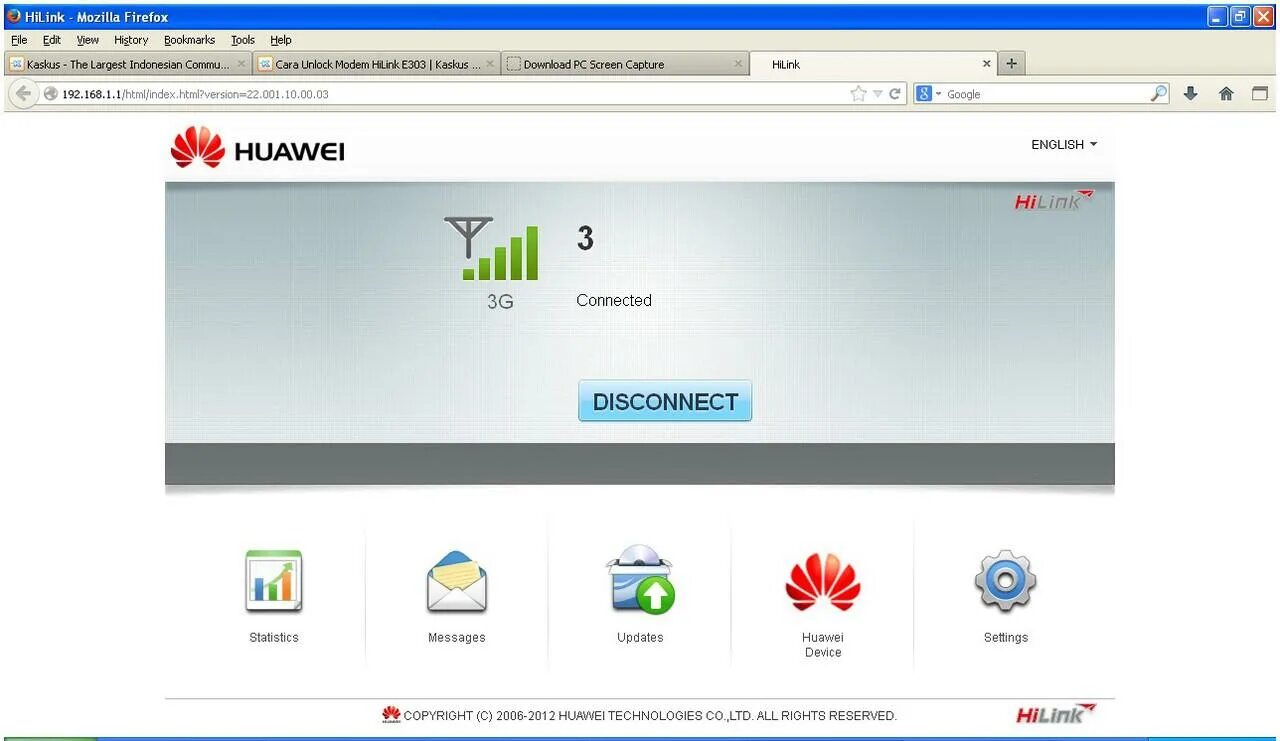Close the Cara Unlock Modem HiLink tab
1280x741 pixels.
(x=490, y=64)
